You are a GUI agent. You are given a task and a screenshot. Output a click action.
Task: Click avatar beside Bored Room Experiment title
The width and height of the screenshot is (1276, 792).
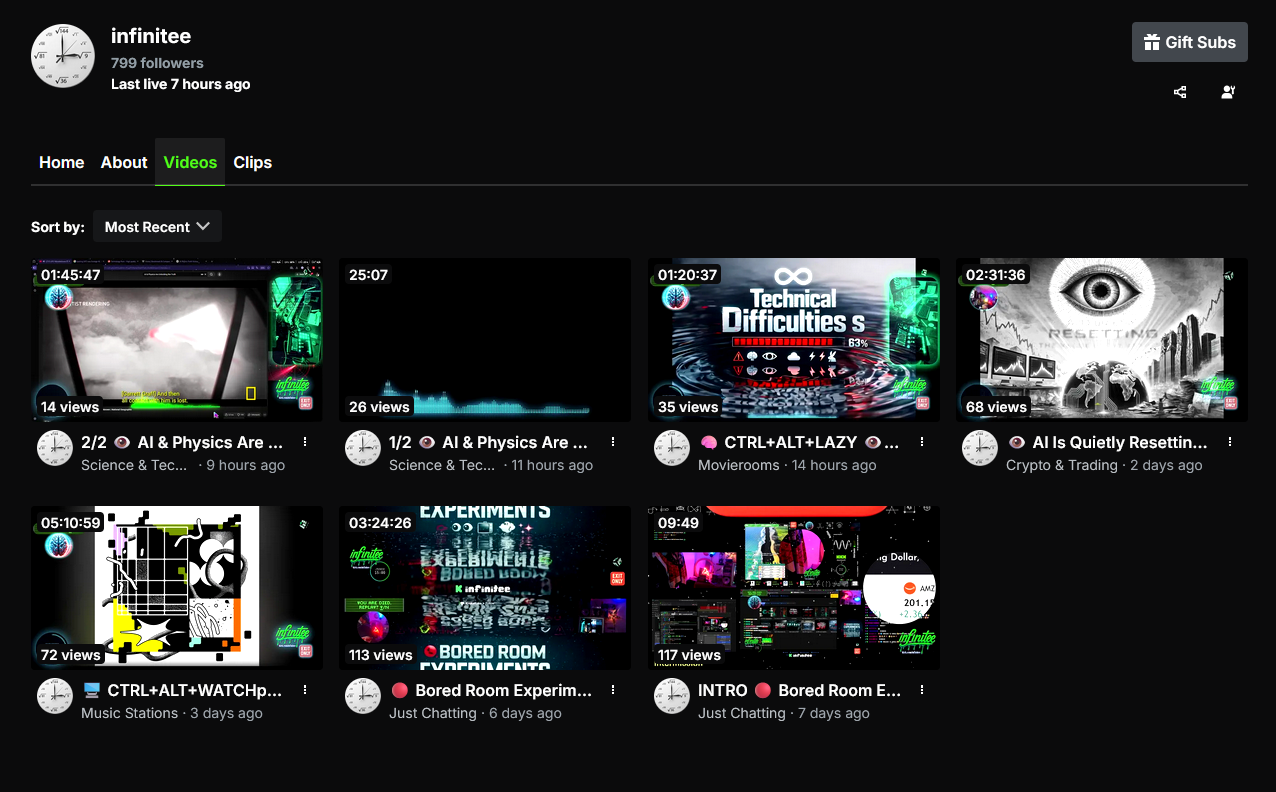pos(363,696)
